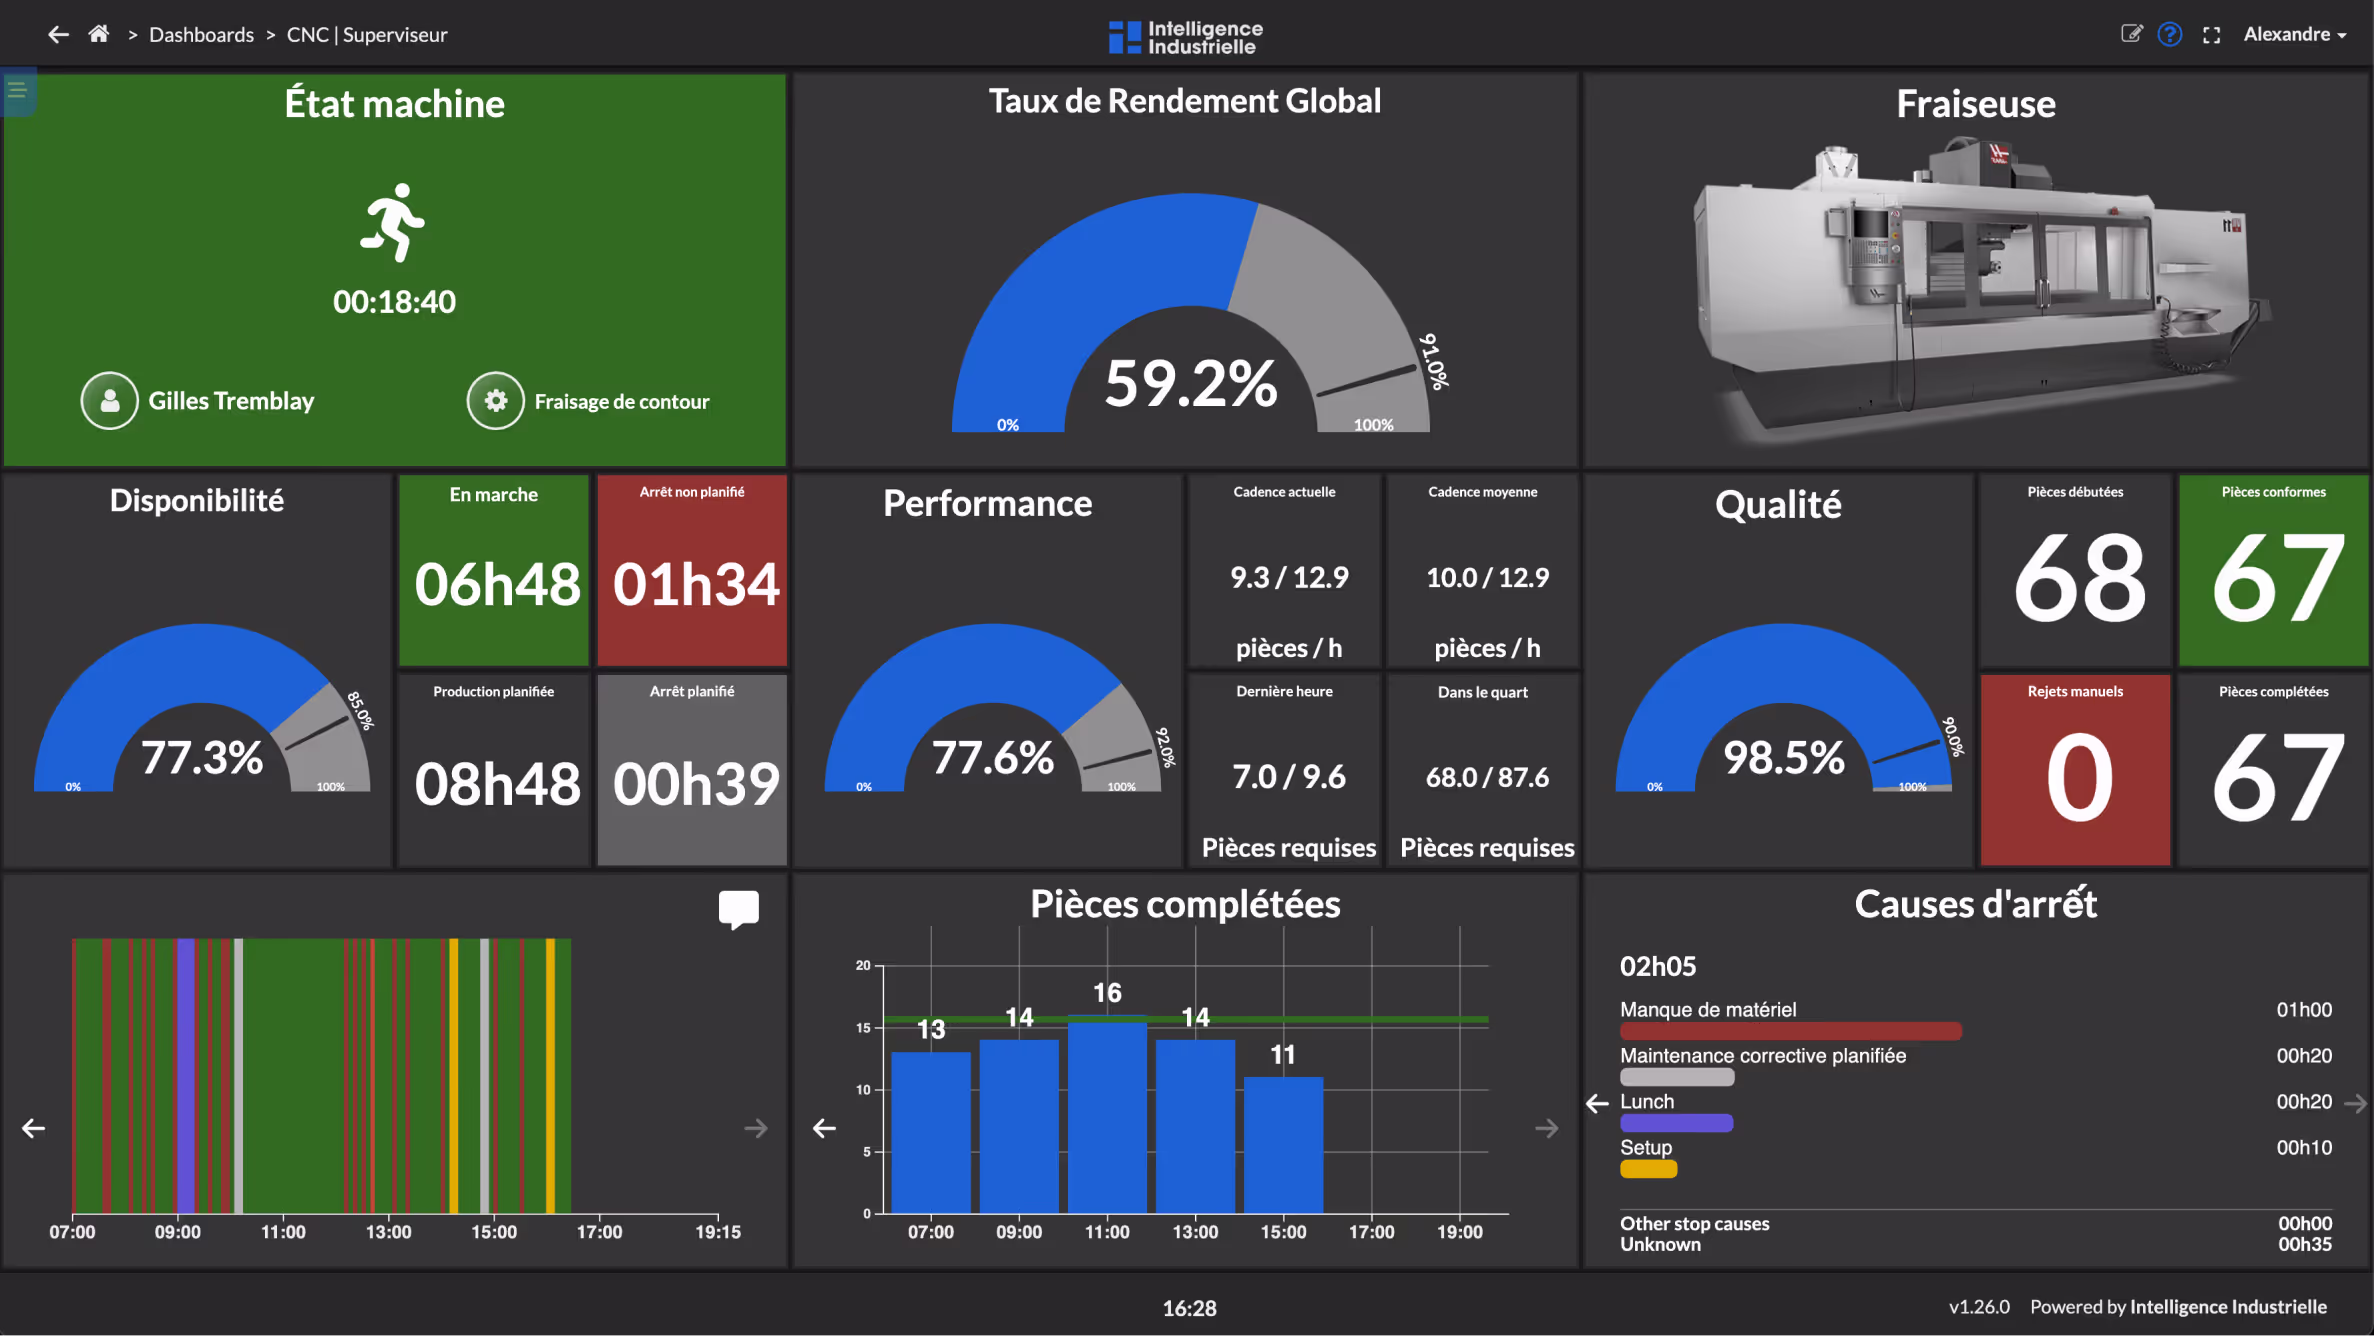
Task: Click the comment bubble on the timeline
Action: [x=738, y=909]
